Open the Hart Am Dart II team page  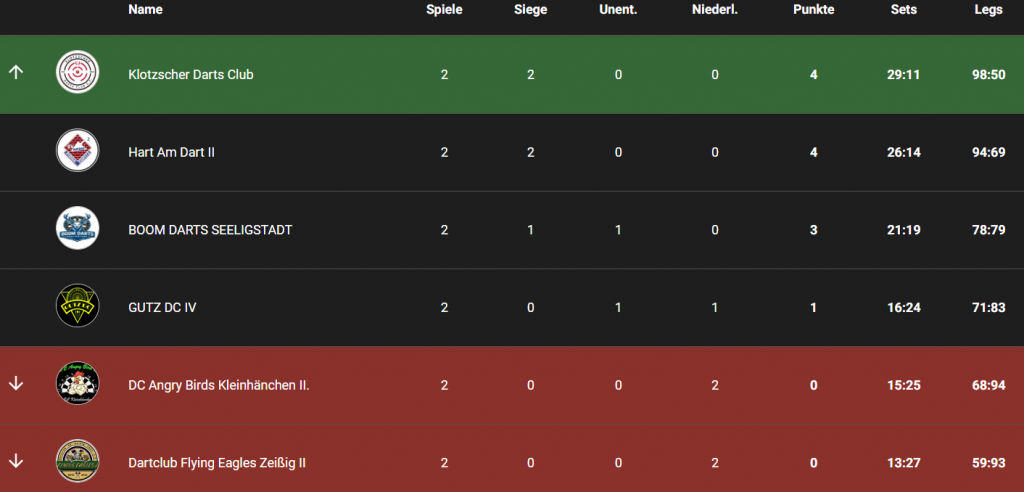pos(172,152)
